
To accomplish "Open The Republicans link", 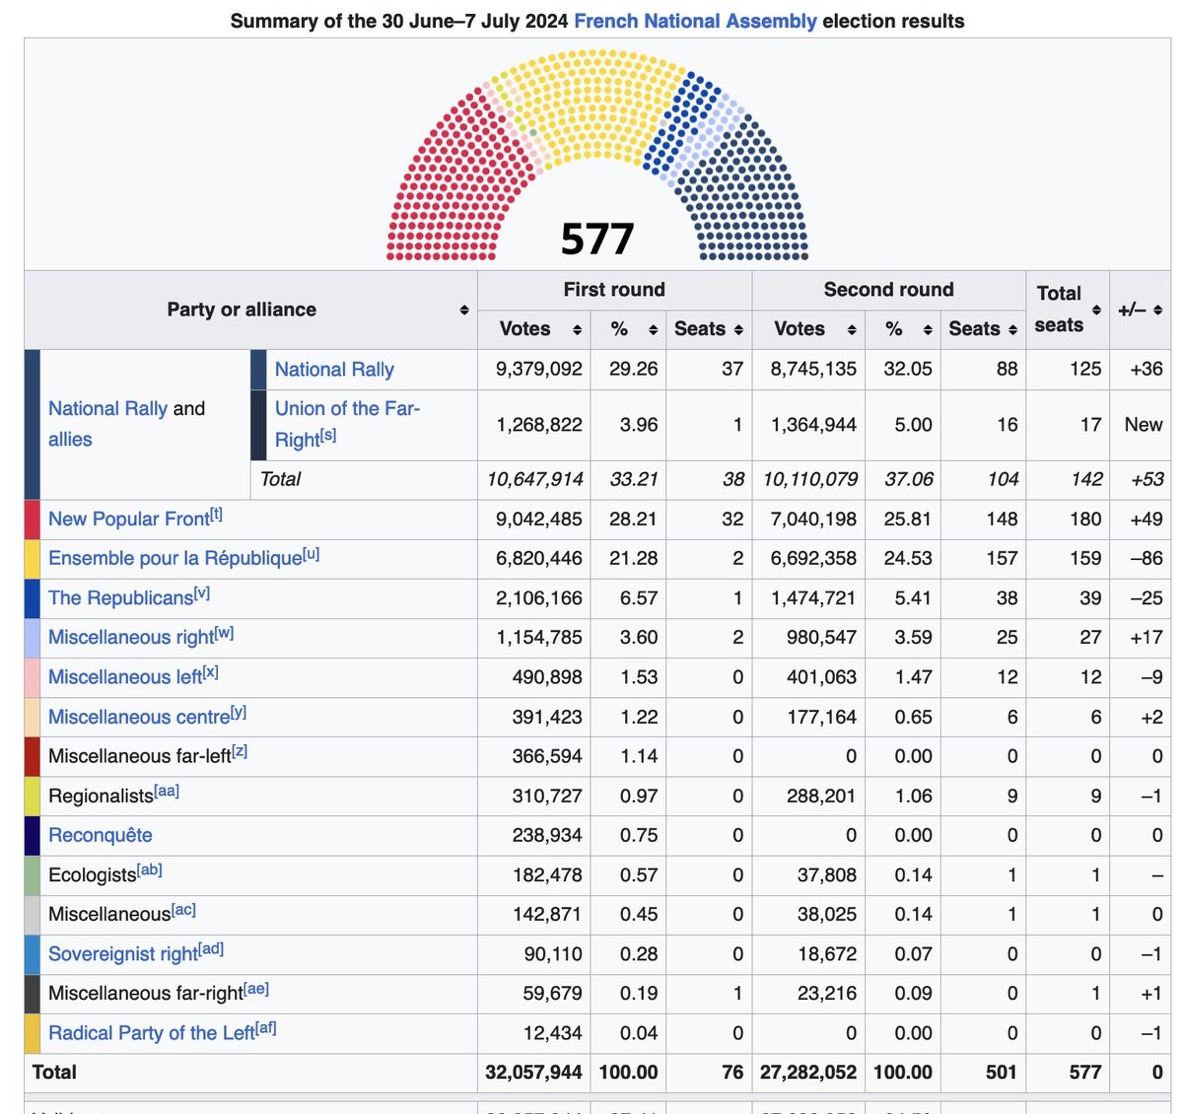I will tap(121, 598).
